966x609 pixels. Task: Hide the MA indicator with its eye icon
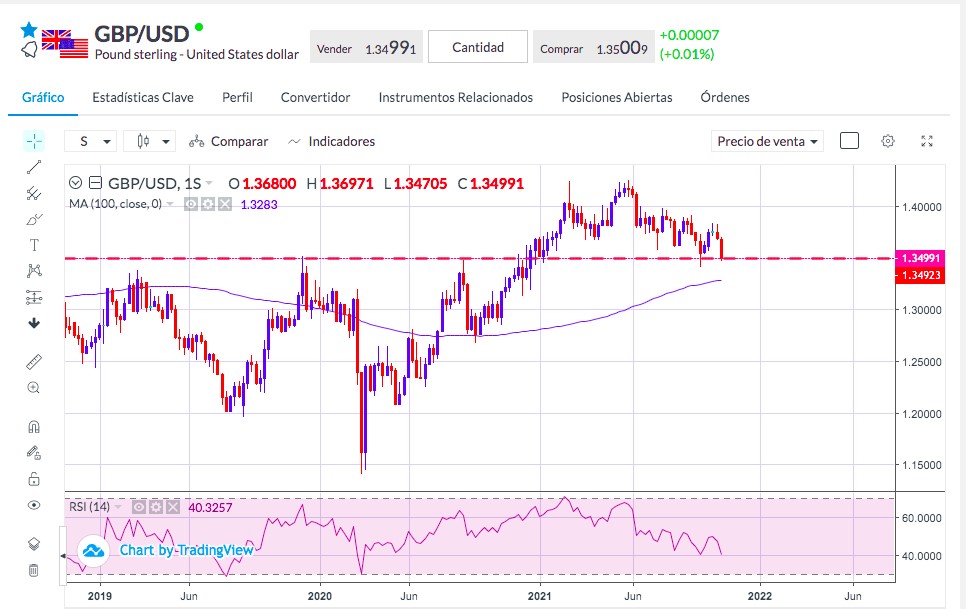(191, 204)
